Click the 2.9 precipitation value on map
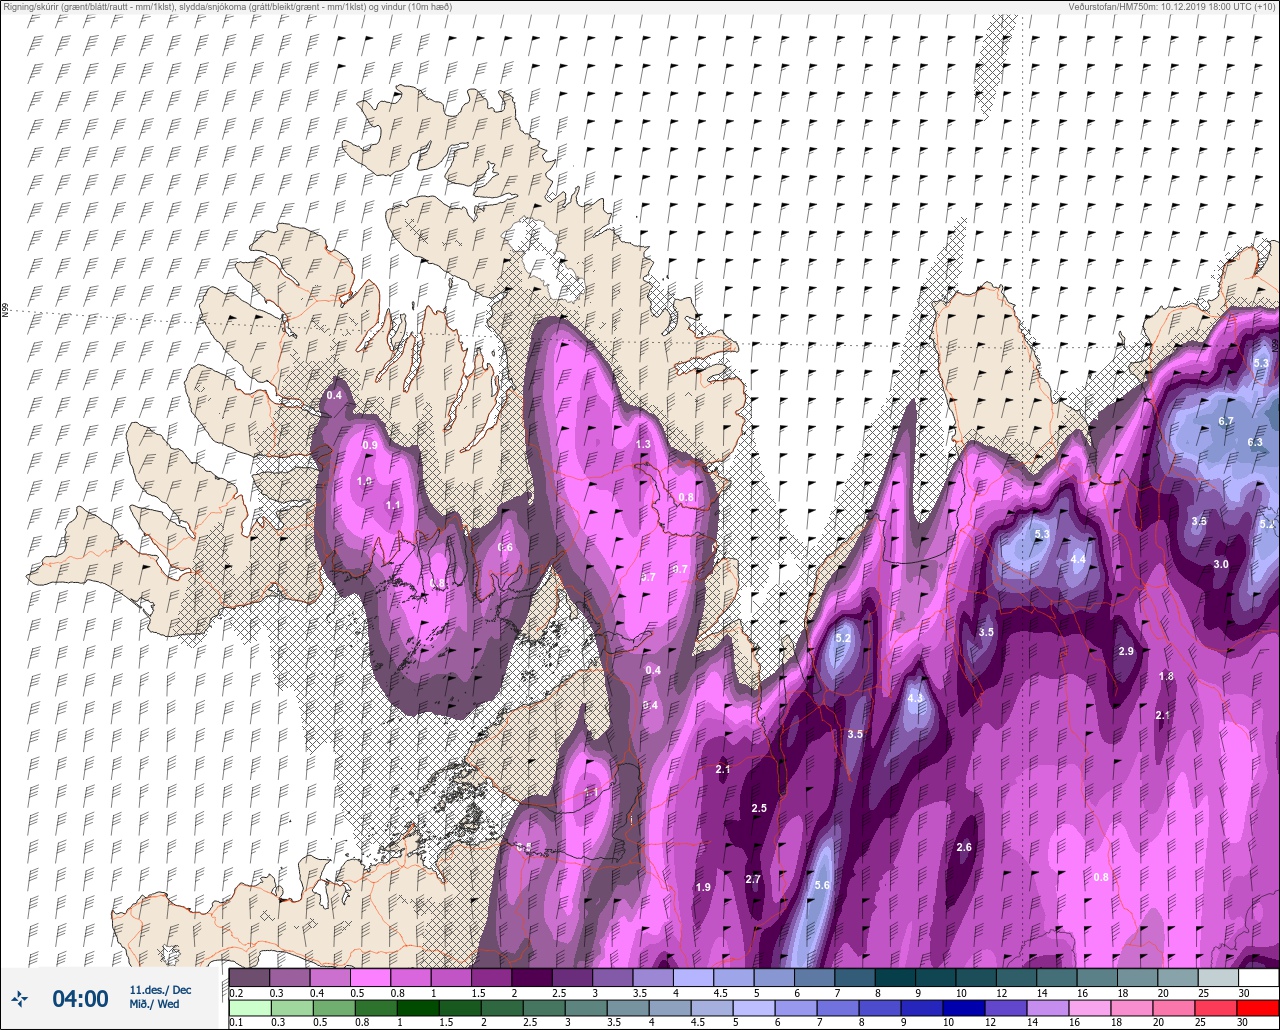 pyautogui.click(x=1126, y=651)
